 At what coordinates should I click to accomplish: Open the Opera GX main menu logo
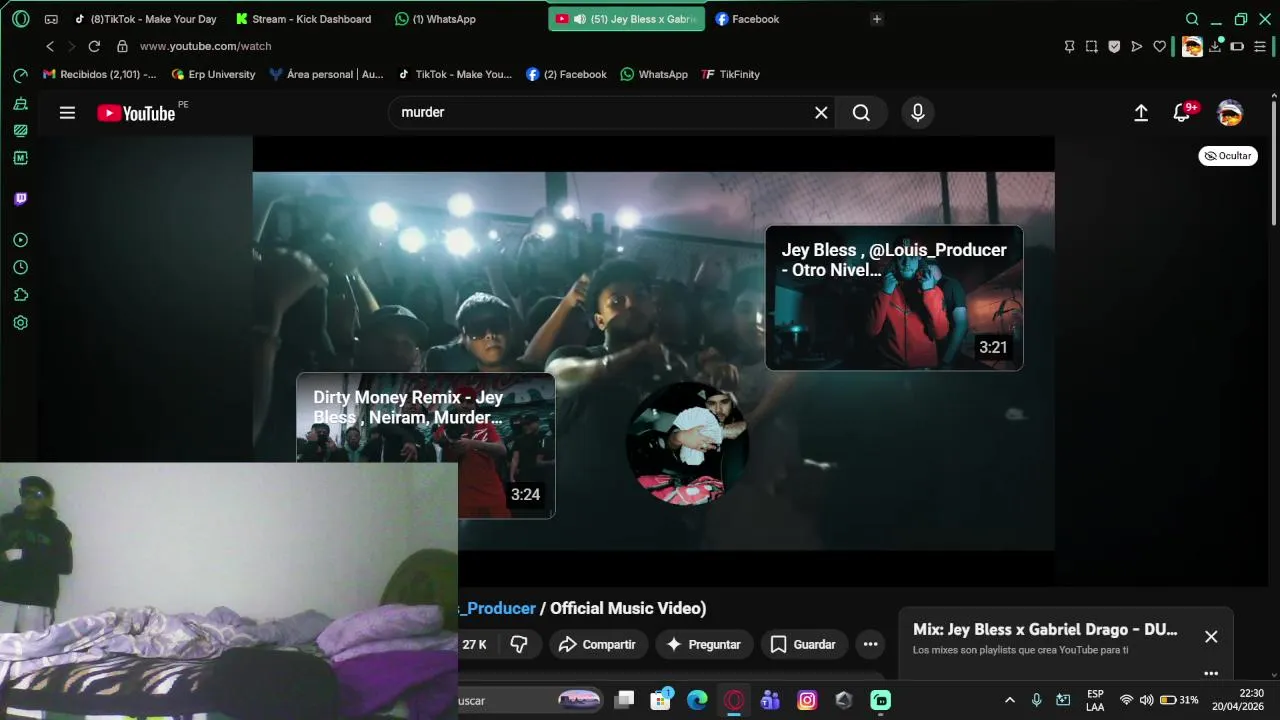pos(21,19)
